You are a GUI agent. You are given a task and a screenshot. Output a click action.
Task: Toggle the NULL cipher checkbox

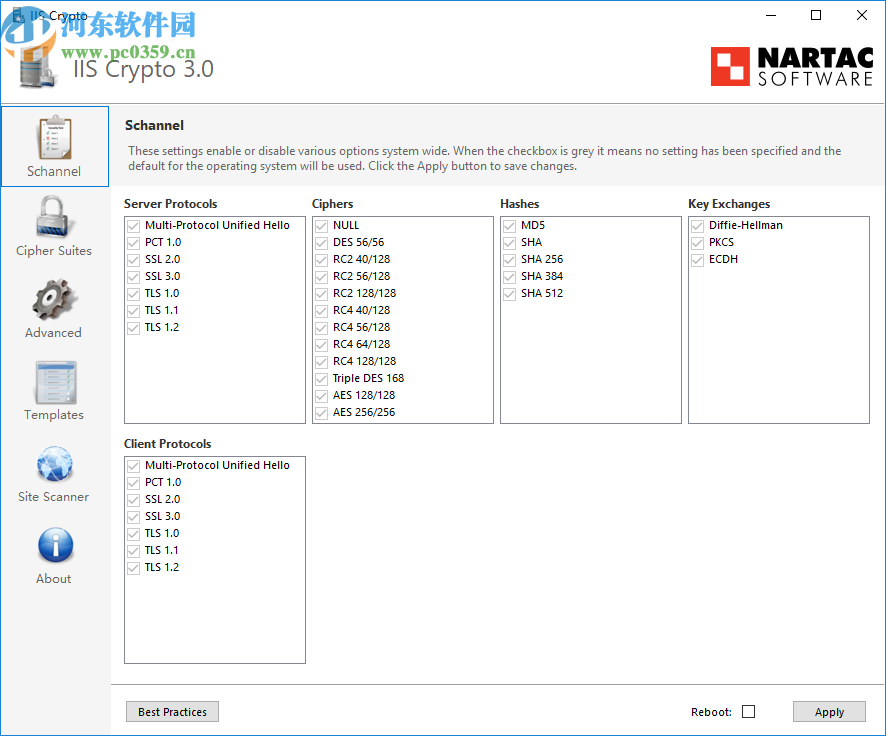tap(322, 226)
